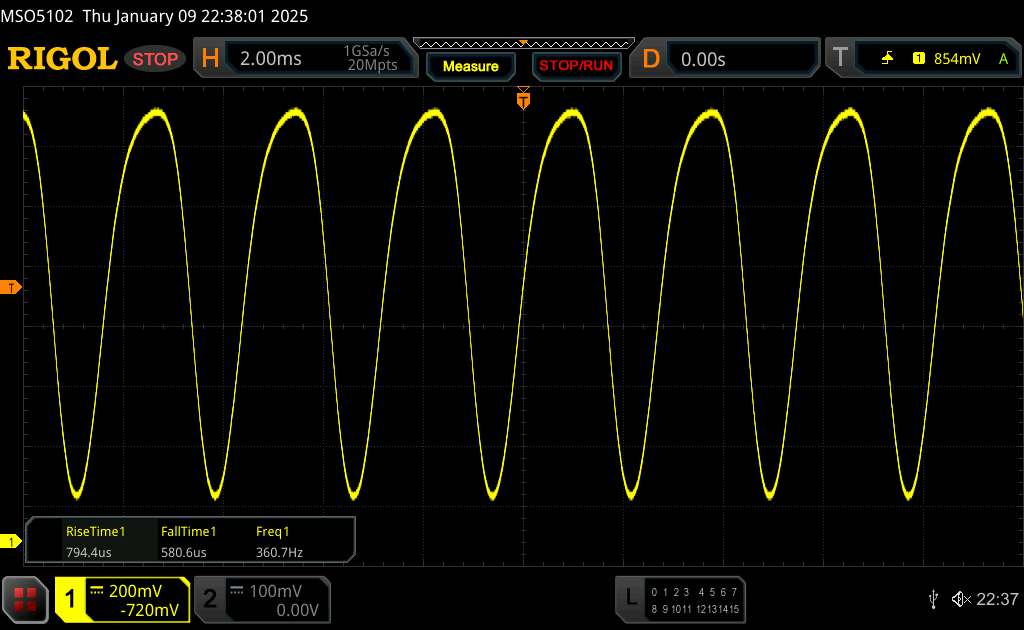Enable channel 2 with the 100mV label
Screen dimensions: 1024x630
click(260, 599)
